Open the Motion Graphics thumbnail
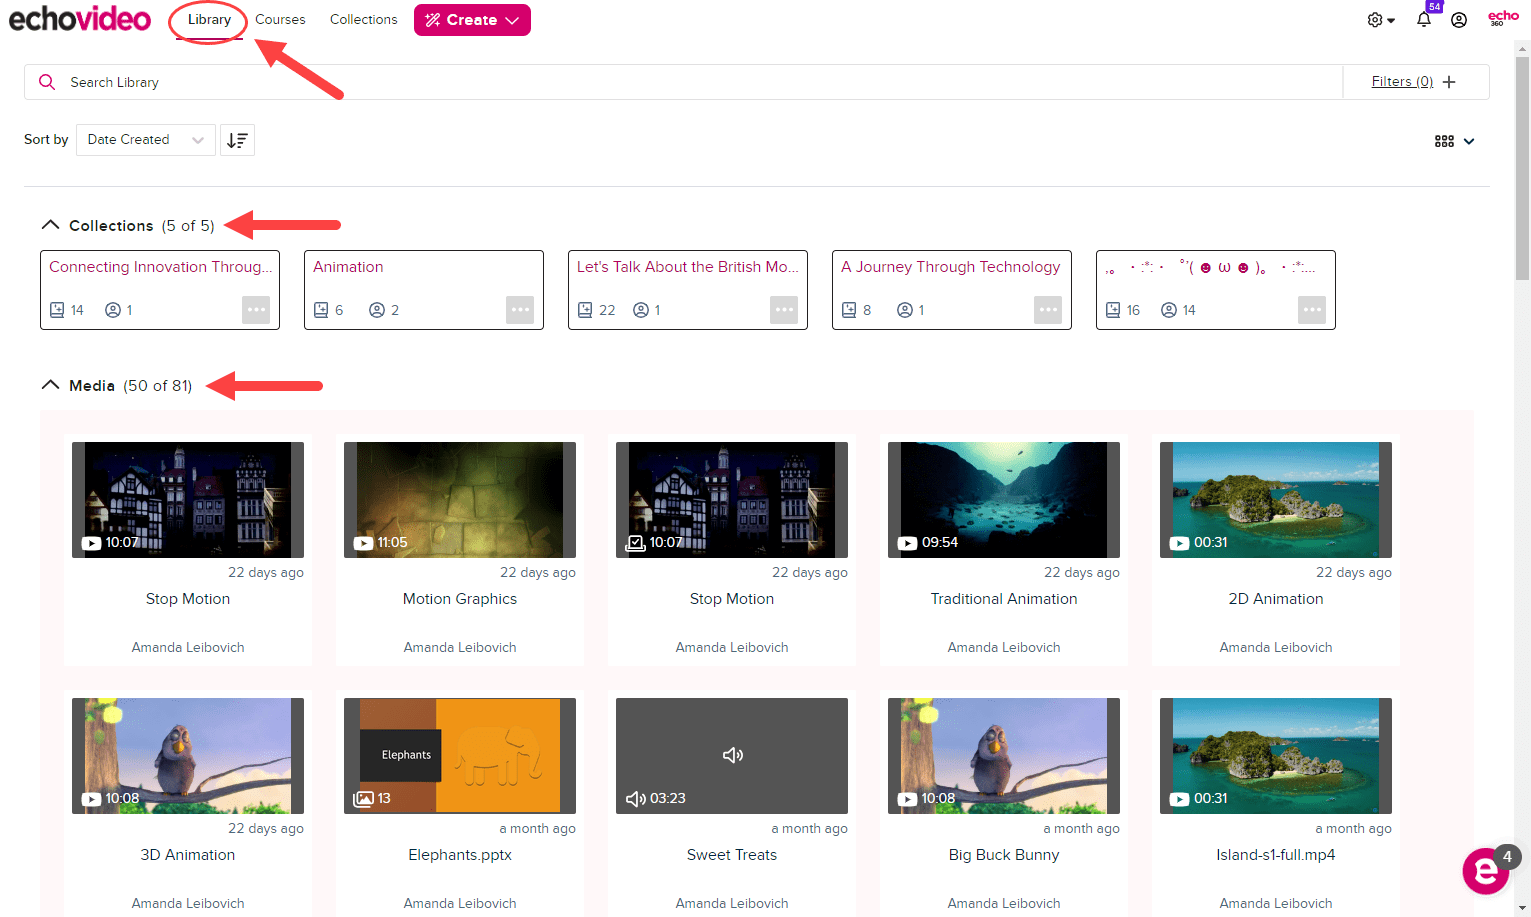1531x917 pixels. pos(460,500)
